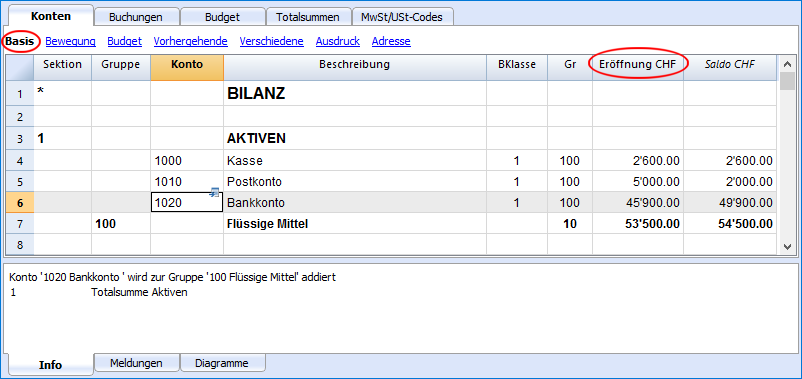Click the Eröffnung value 2'600.00 for Kasse

point(638,161)
